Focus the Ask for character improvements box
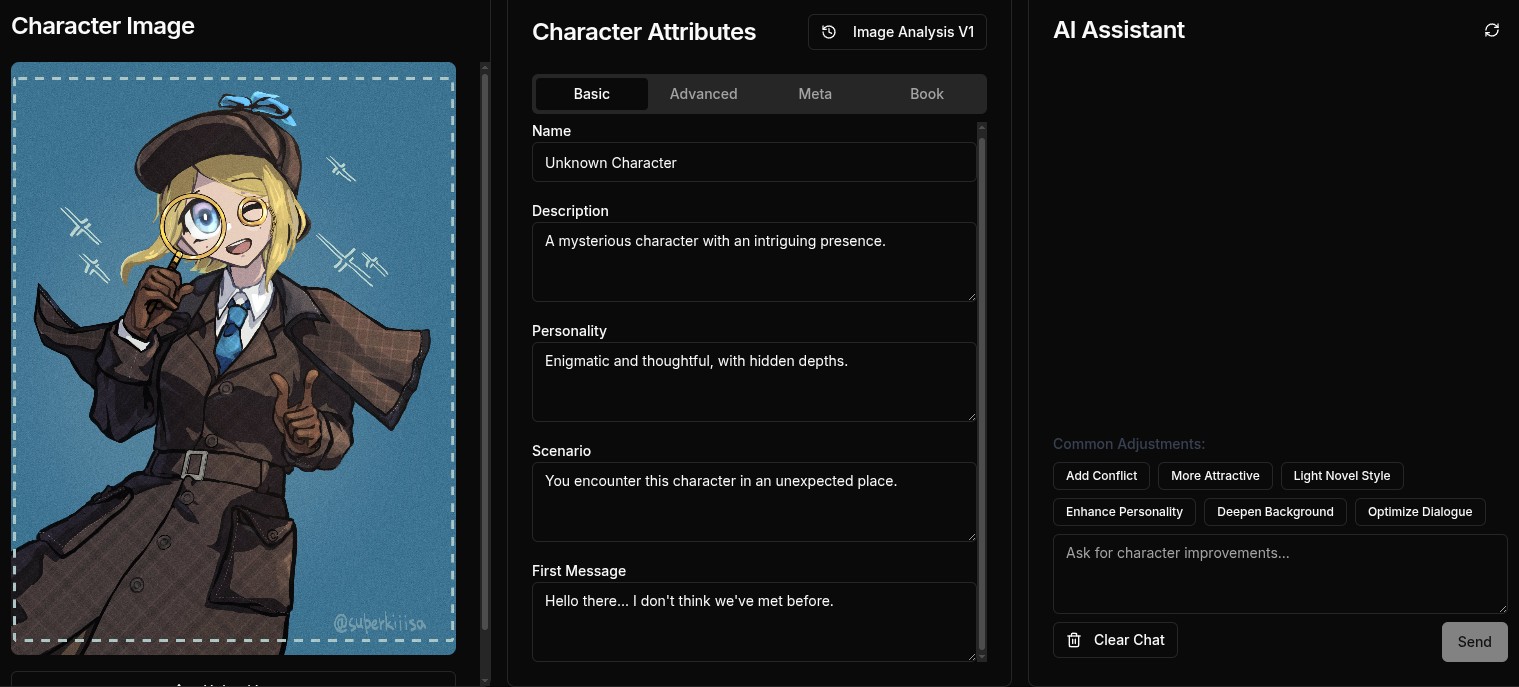 1280,574
